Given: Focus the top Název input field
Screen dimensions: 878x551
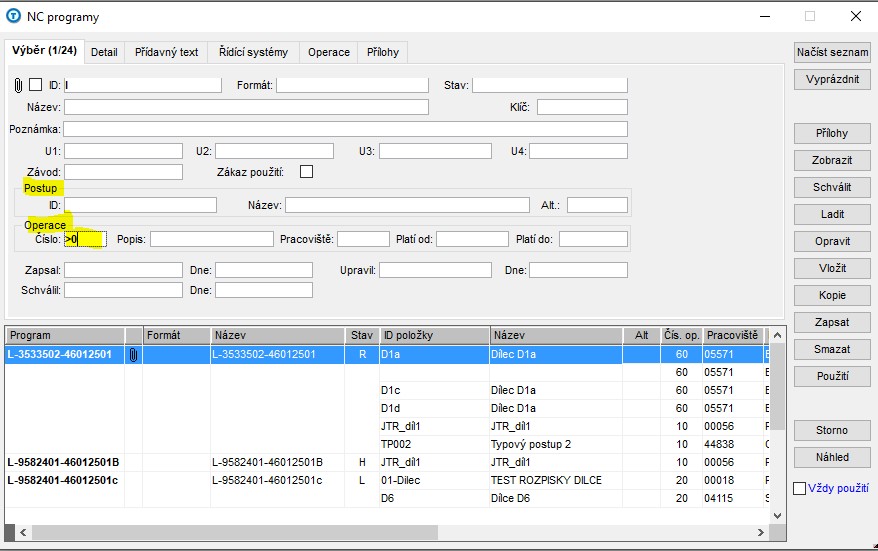Looking at the screenshot, I should (246, 107).
